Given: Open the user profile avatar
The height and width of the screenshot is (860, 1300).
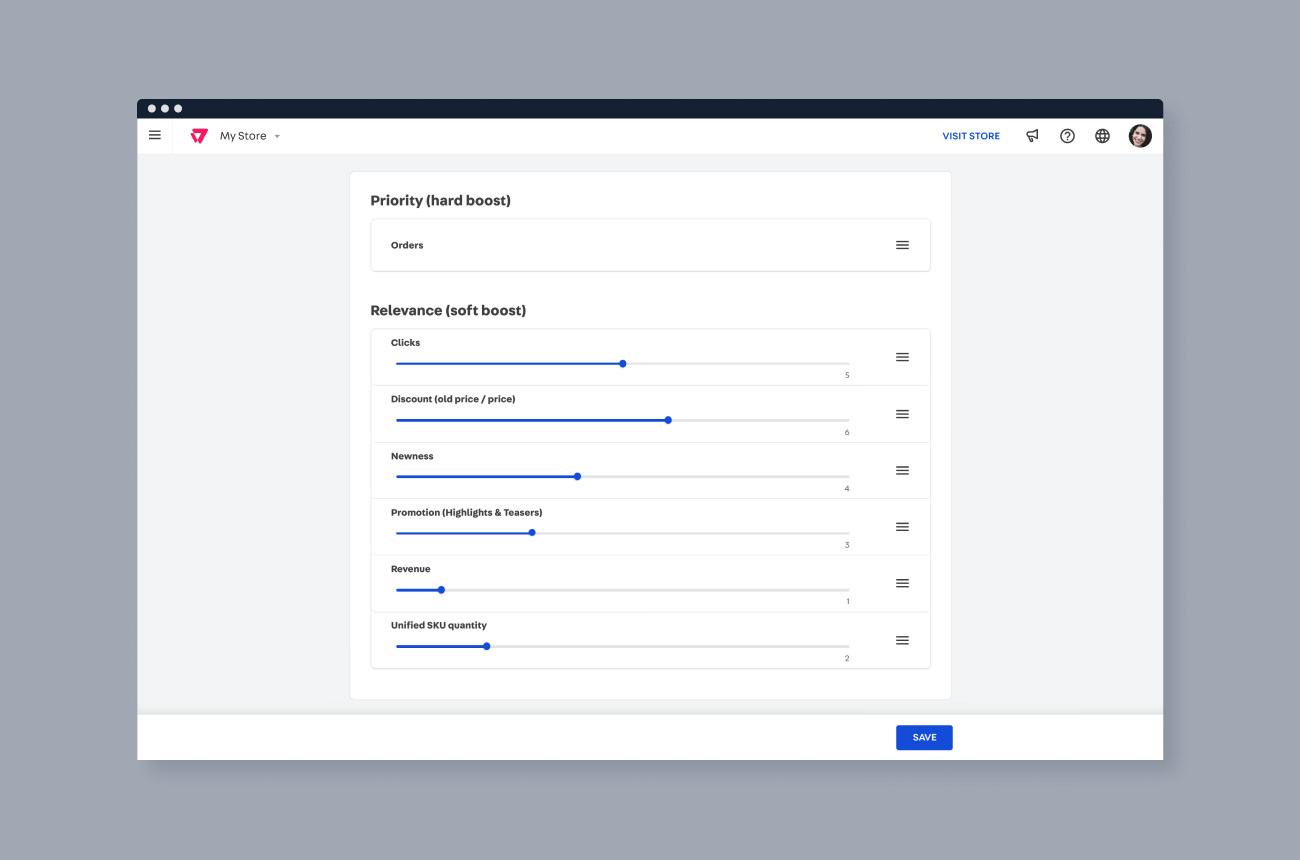Looking at the screenshot, I should coord(1139,135).
